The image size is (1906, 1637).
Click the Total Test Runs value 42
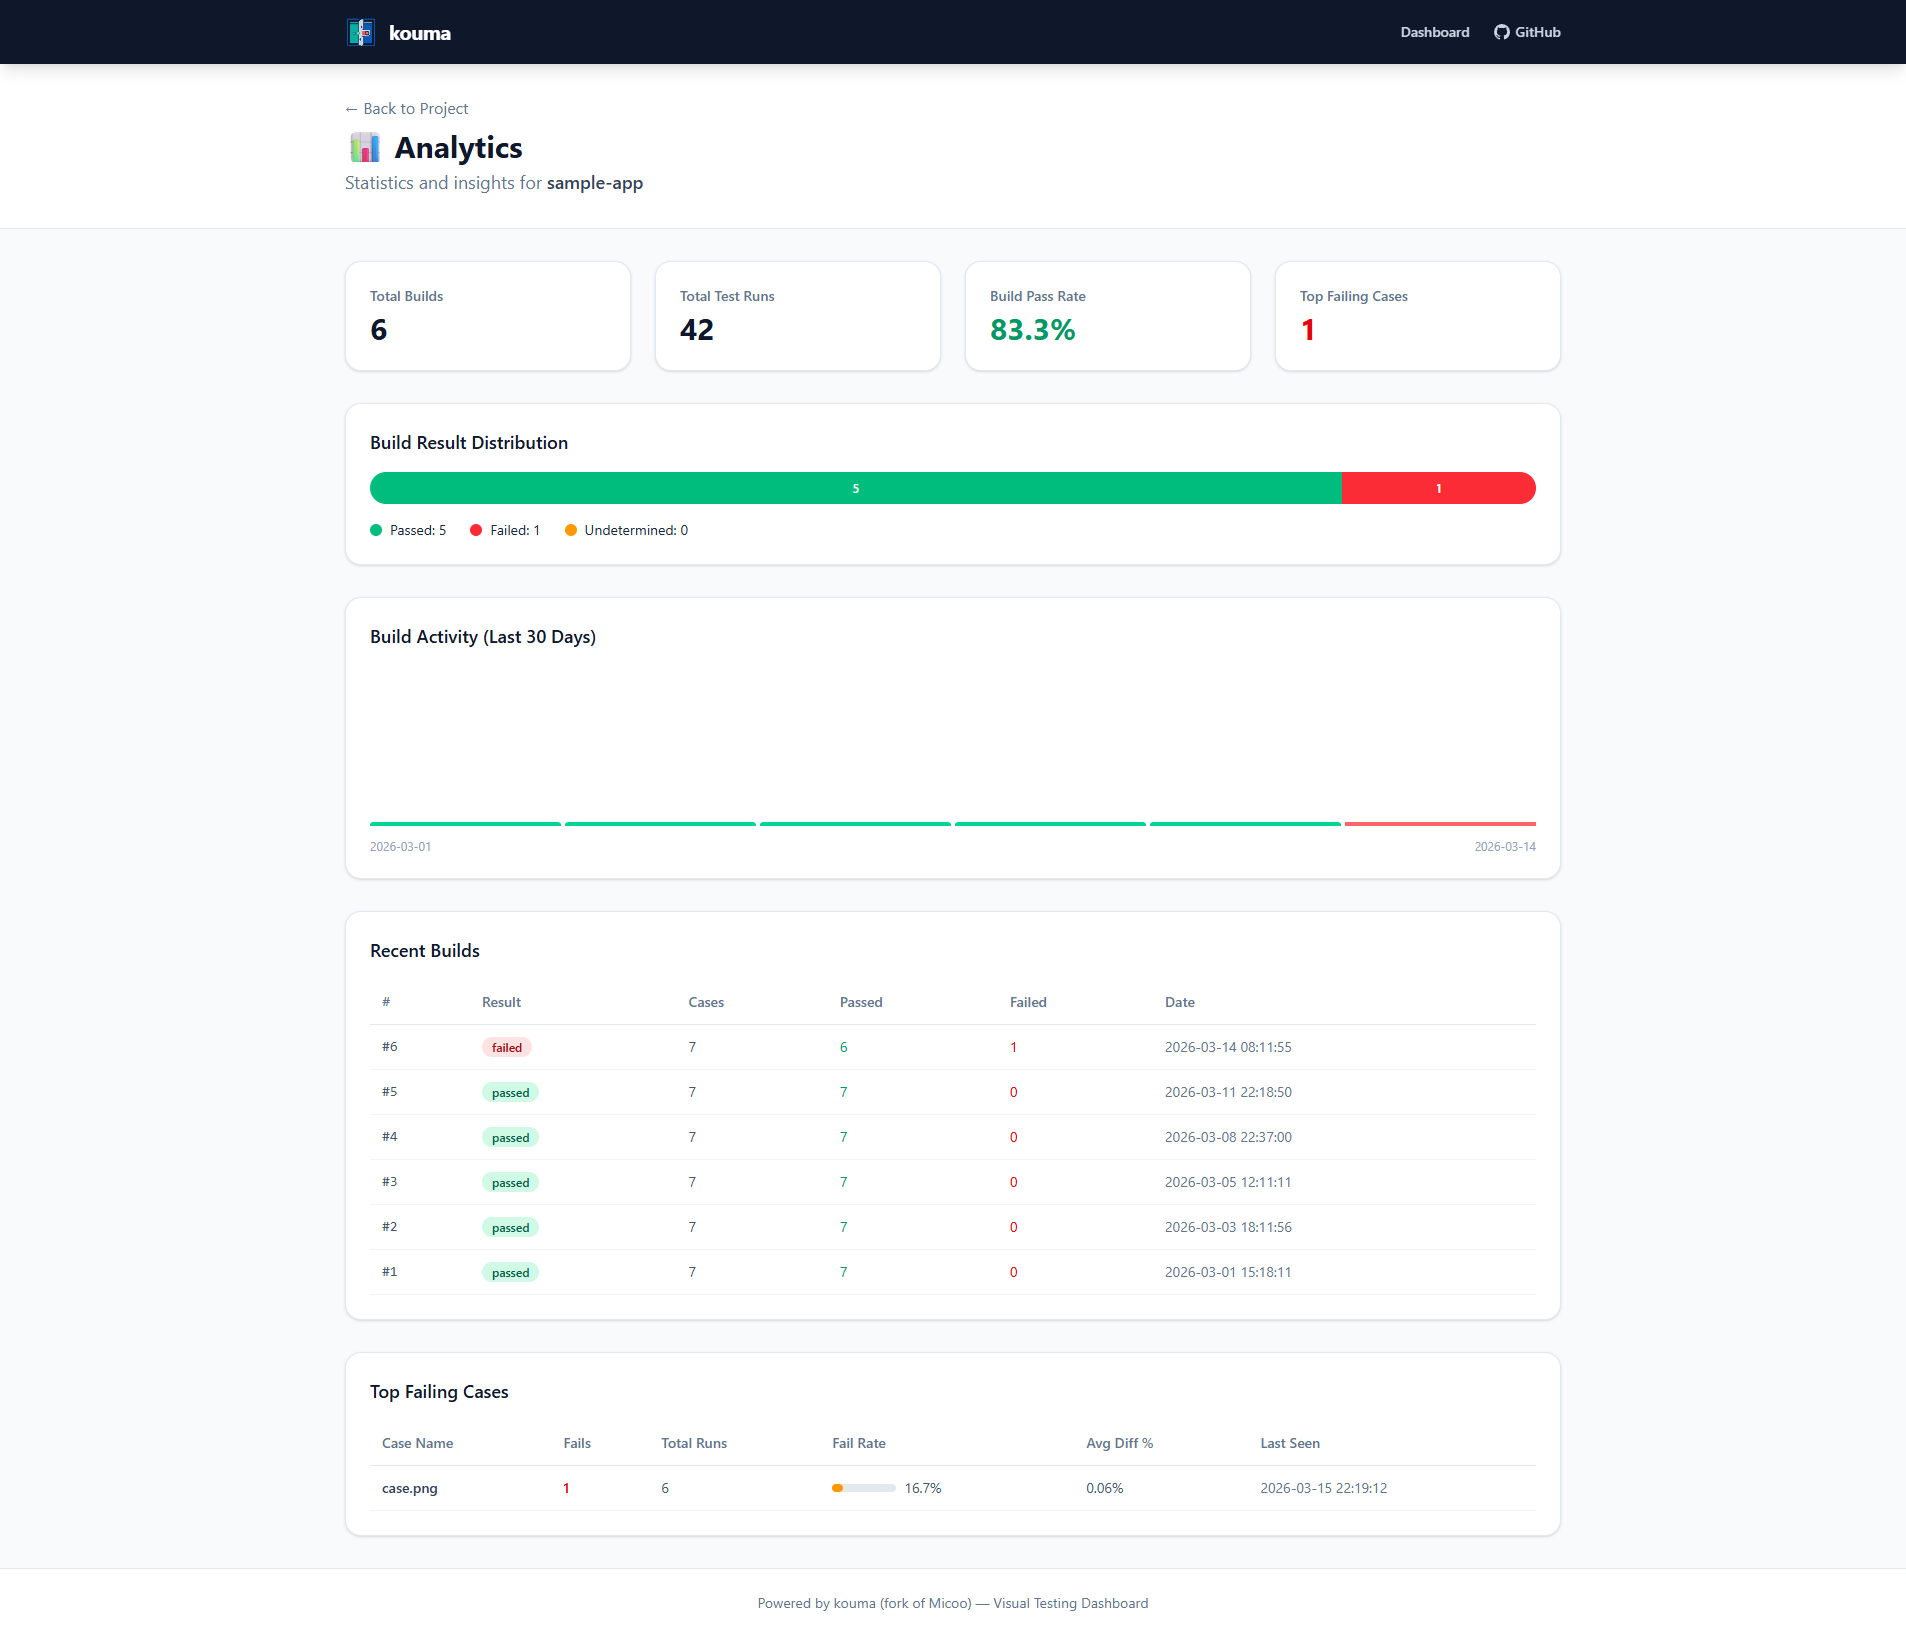[x=697, y=330]
